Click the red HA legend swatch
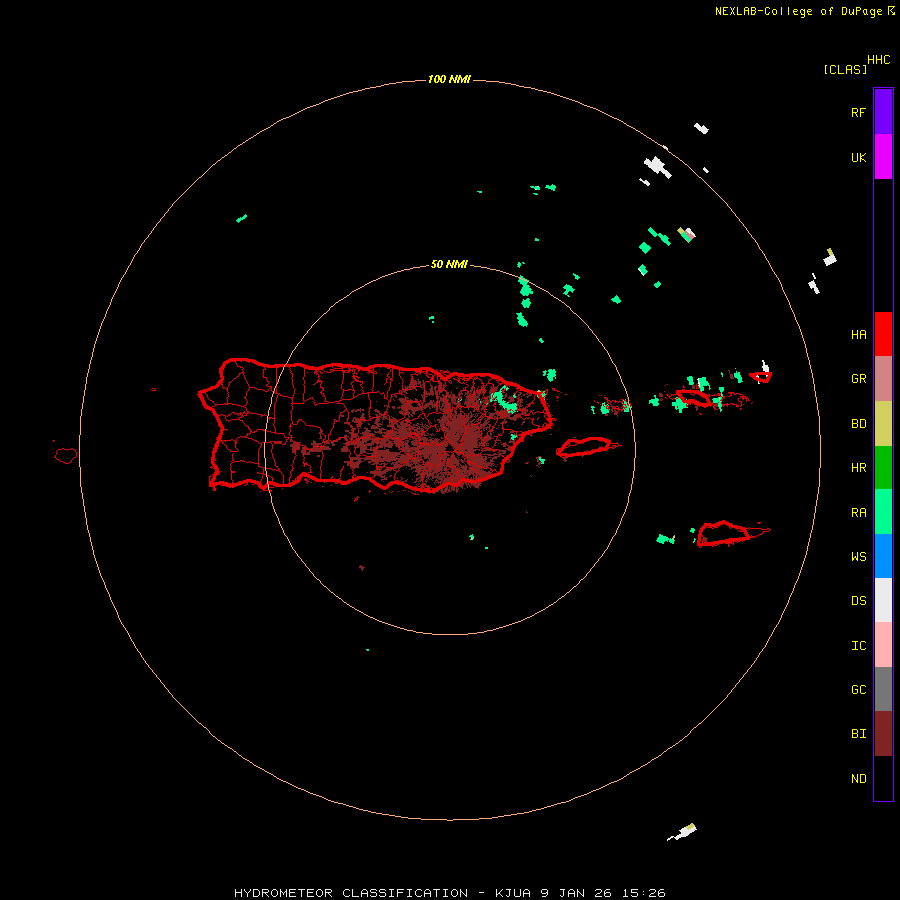This screenshot has height=900, width=900. [883, 334]
